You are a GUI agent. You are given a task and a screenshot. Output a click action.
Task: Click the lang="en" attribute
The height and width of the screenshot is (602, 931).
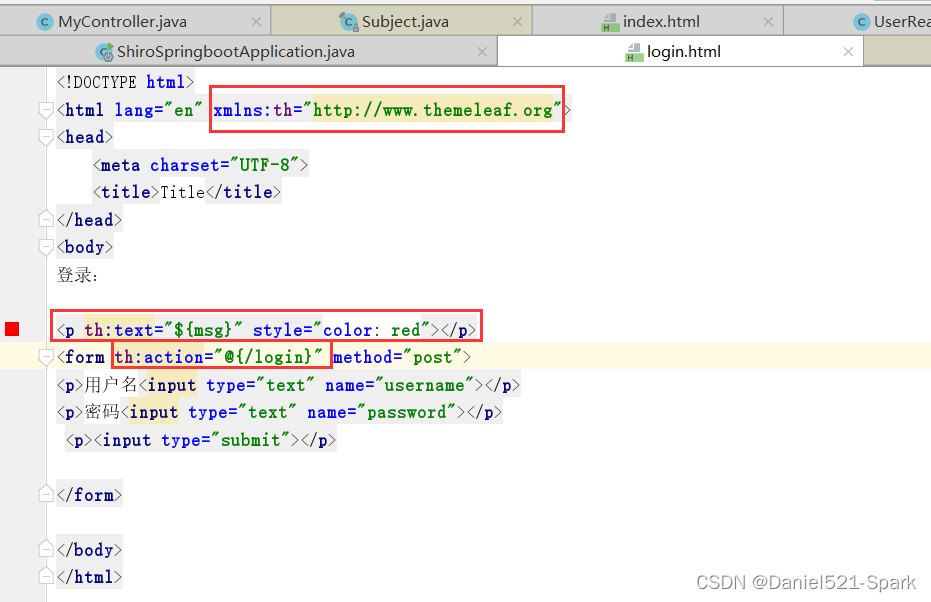[x=159, y=110]
